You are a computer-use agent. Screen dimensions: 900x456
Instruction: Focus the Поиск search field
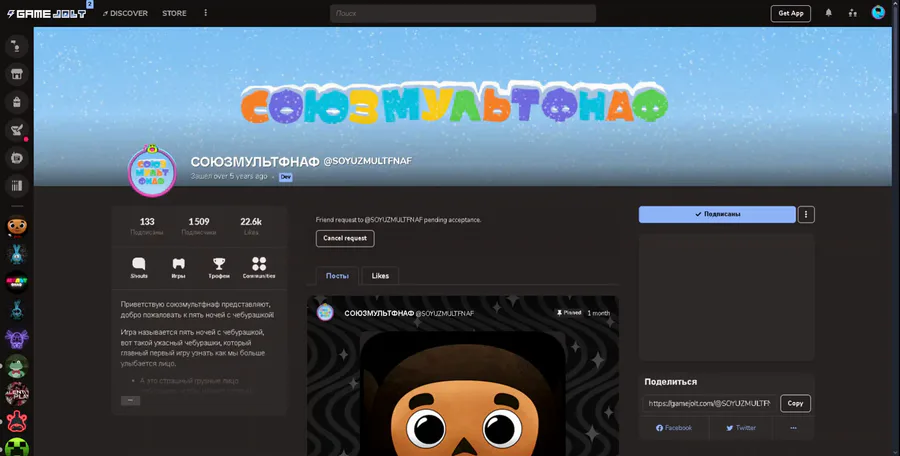463,13
